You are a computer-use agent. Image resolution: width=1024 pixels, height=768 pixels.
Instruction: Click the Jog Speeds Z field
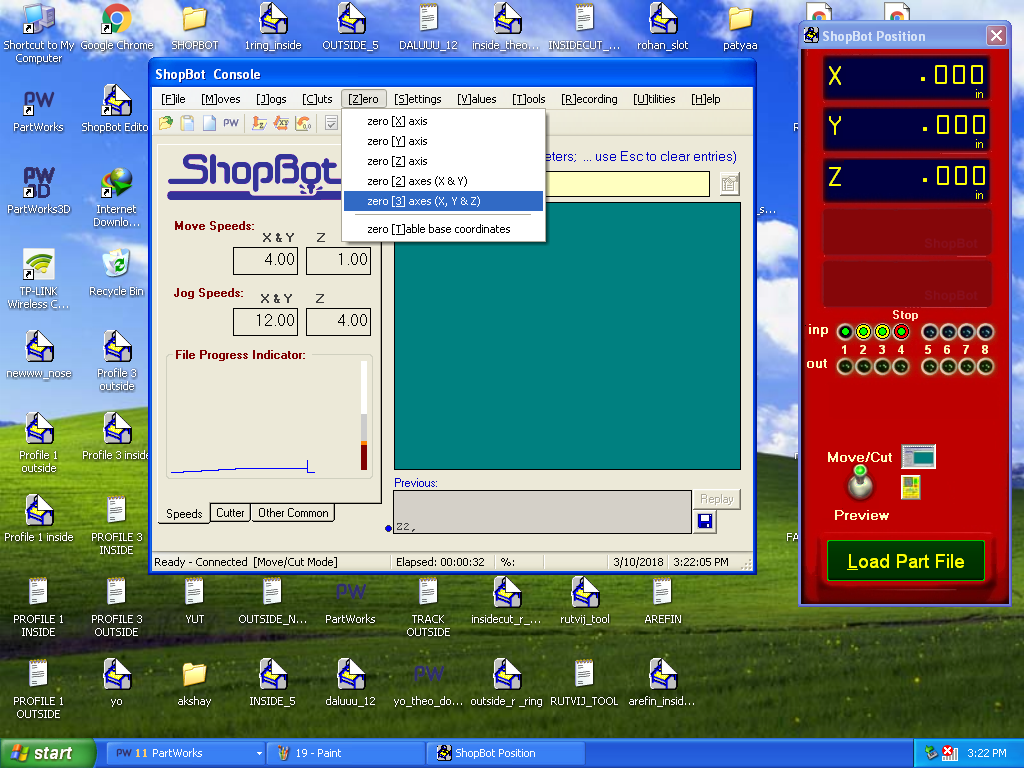pos(338,321)
